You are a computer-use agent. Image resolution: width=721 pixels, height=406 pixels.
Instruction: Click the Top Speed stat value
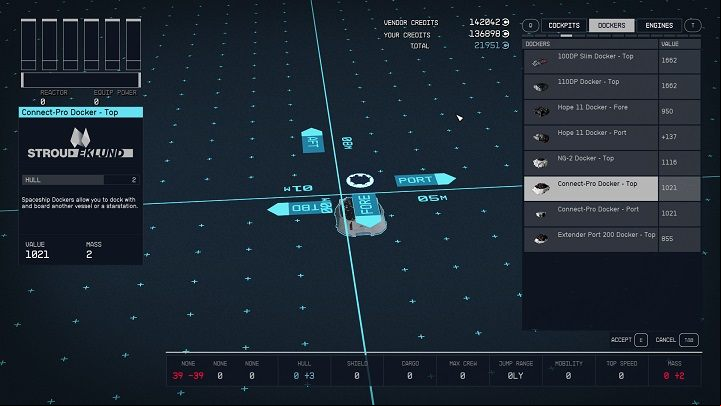click(621, 376)
